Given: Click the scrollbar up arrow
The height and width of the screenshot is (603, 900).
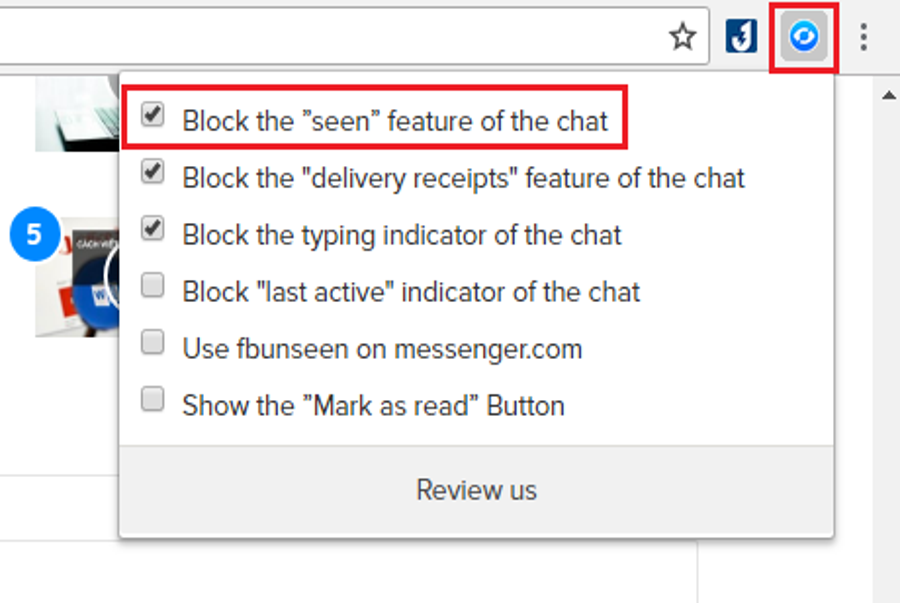Looking at the screenshot, I should [889, 95].
